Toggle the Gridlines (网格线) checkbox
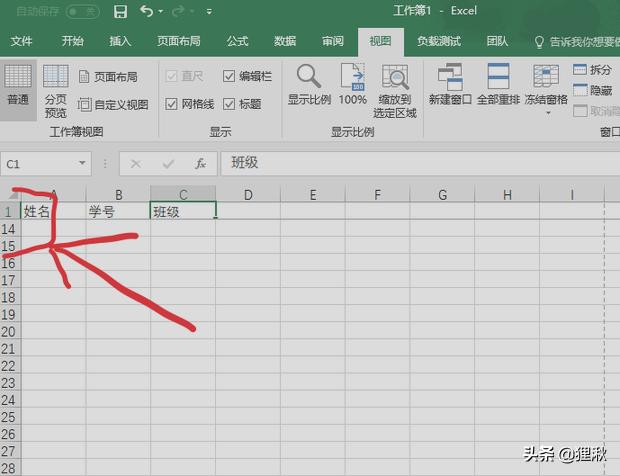 pyautogui.click(x=172, y=104)
